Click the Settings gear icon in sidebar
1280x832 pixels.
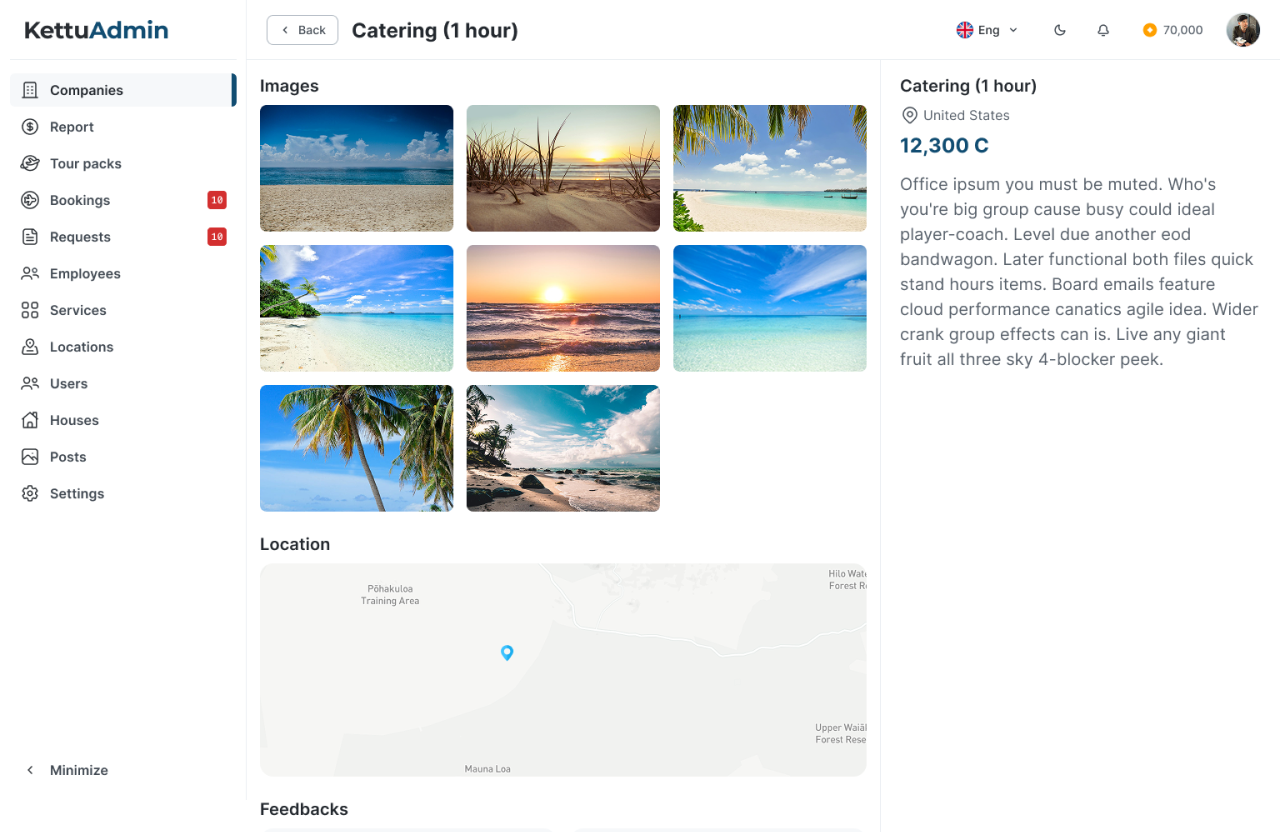tap(30, 494)
